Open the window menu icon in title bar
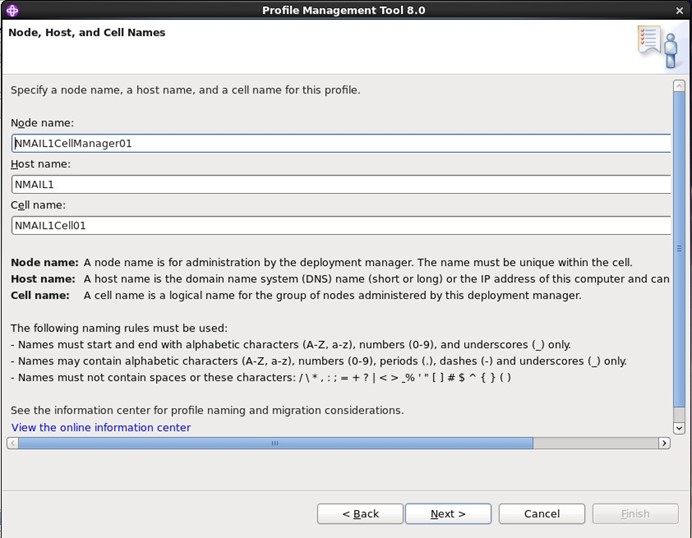 click(11, 10)
